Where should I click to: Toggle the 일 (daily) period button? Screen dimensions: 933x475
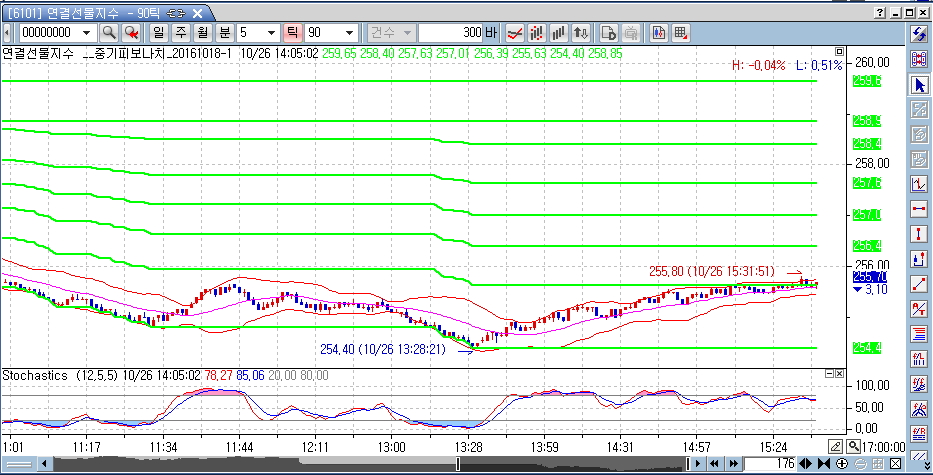pos(158,32)
